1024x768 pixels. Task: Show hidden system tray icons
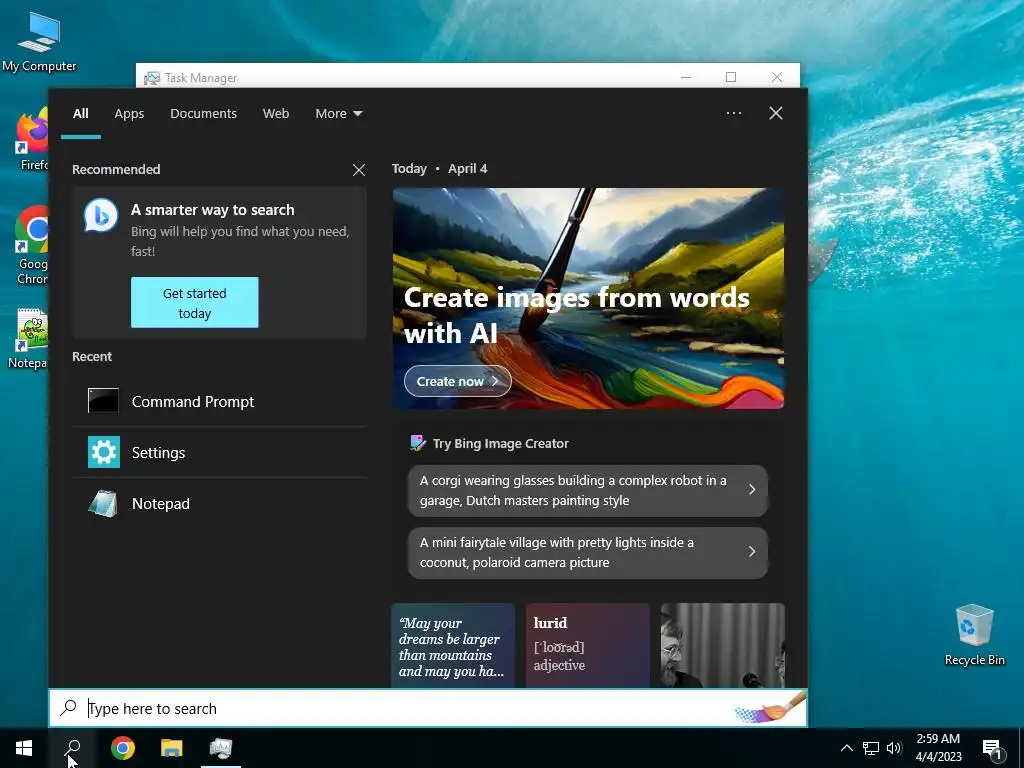point(846,748)
